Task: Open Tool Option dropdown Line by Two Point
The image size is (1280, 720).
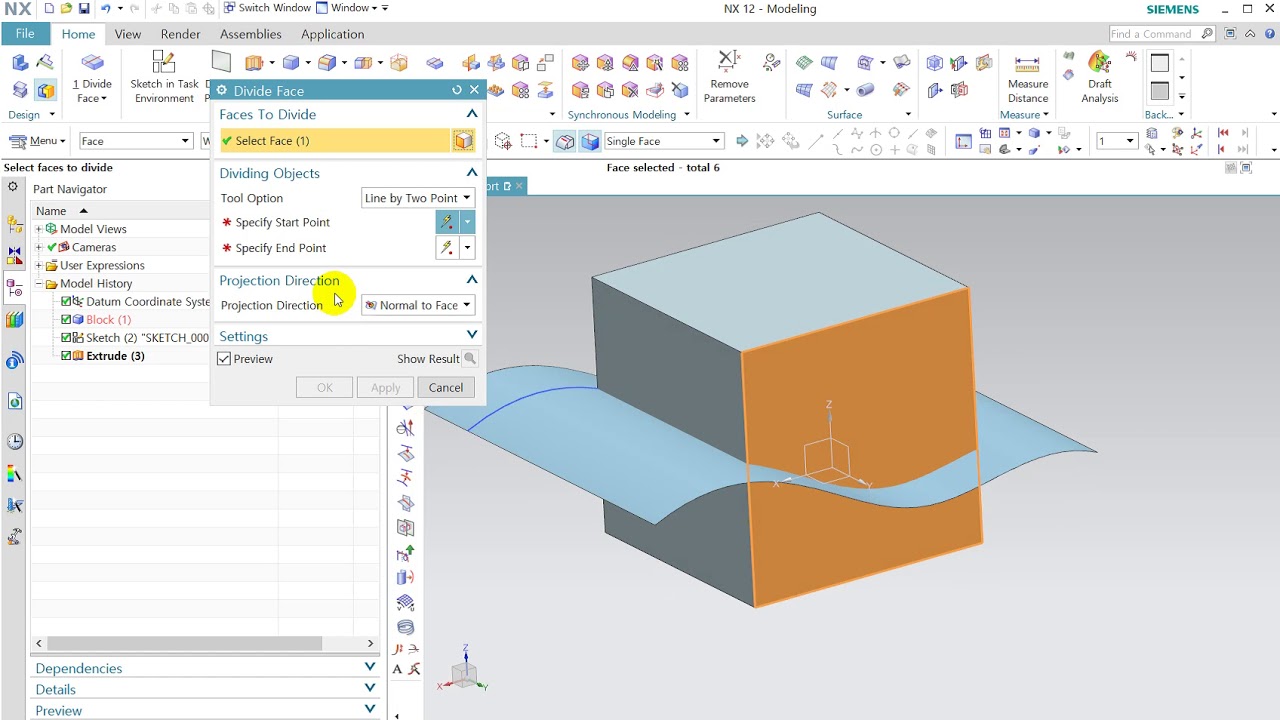Action: pos(417,198)
